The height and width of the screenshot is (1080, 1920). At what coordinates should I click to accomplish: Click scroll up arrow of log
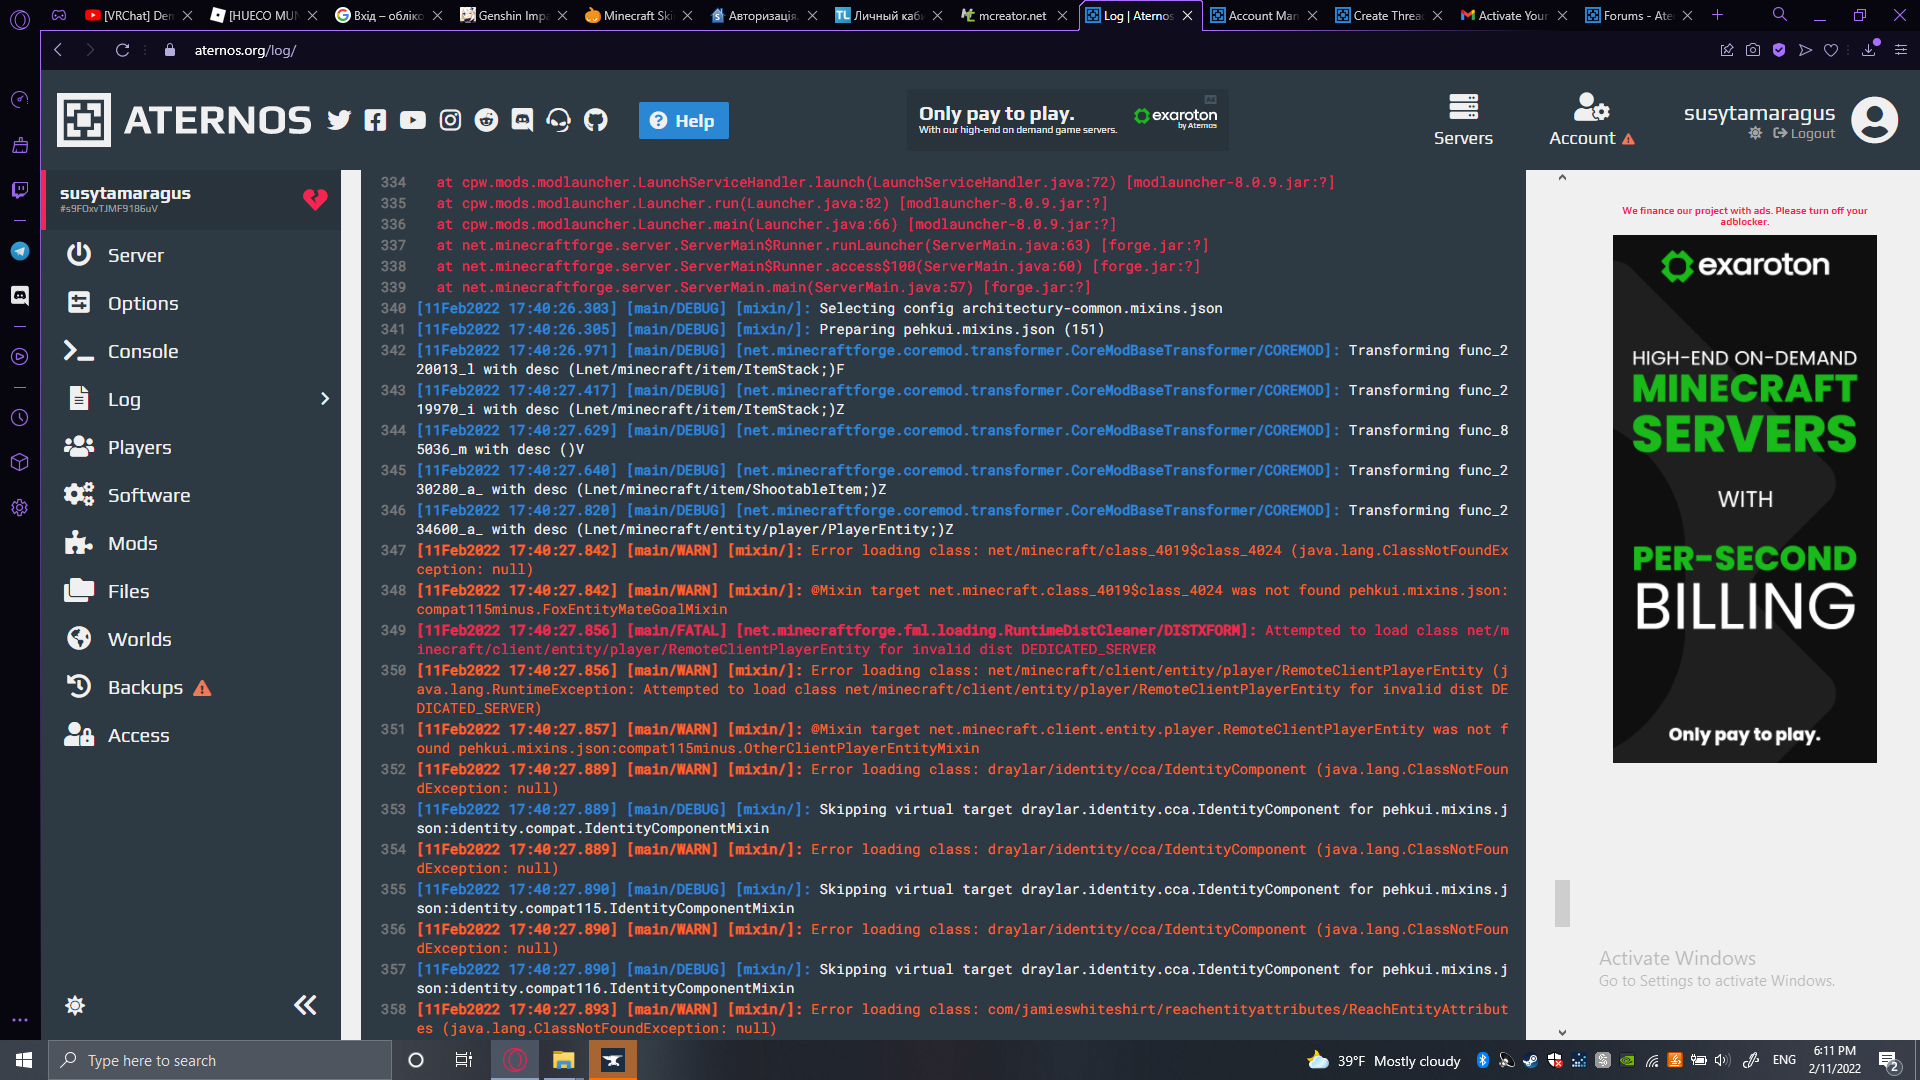tap(1562, 178)
